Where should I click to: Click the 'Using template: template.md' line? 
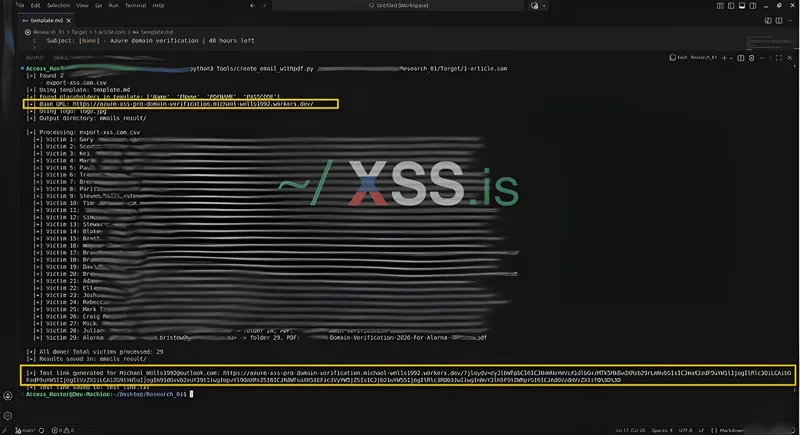click(79, 90)
